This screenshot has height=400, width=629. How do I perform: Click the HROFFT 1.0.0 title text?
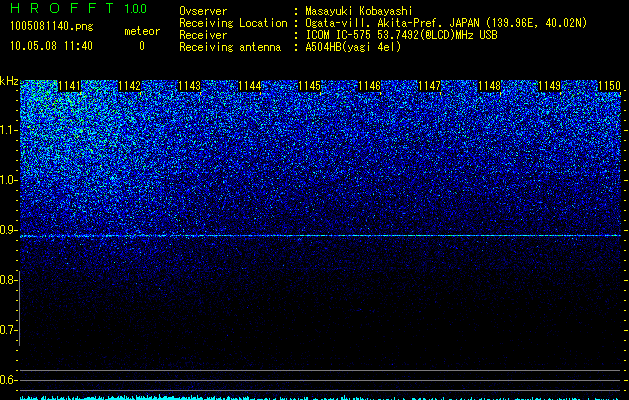78,8
